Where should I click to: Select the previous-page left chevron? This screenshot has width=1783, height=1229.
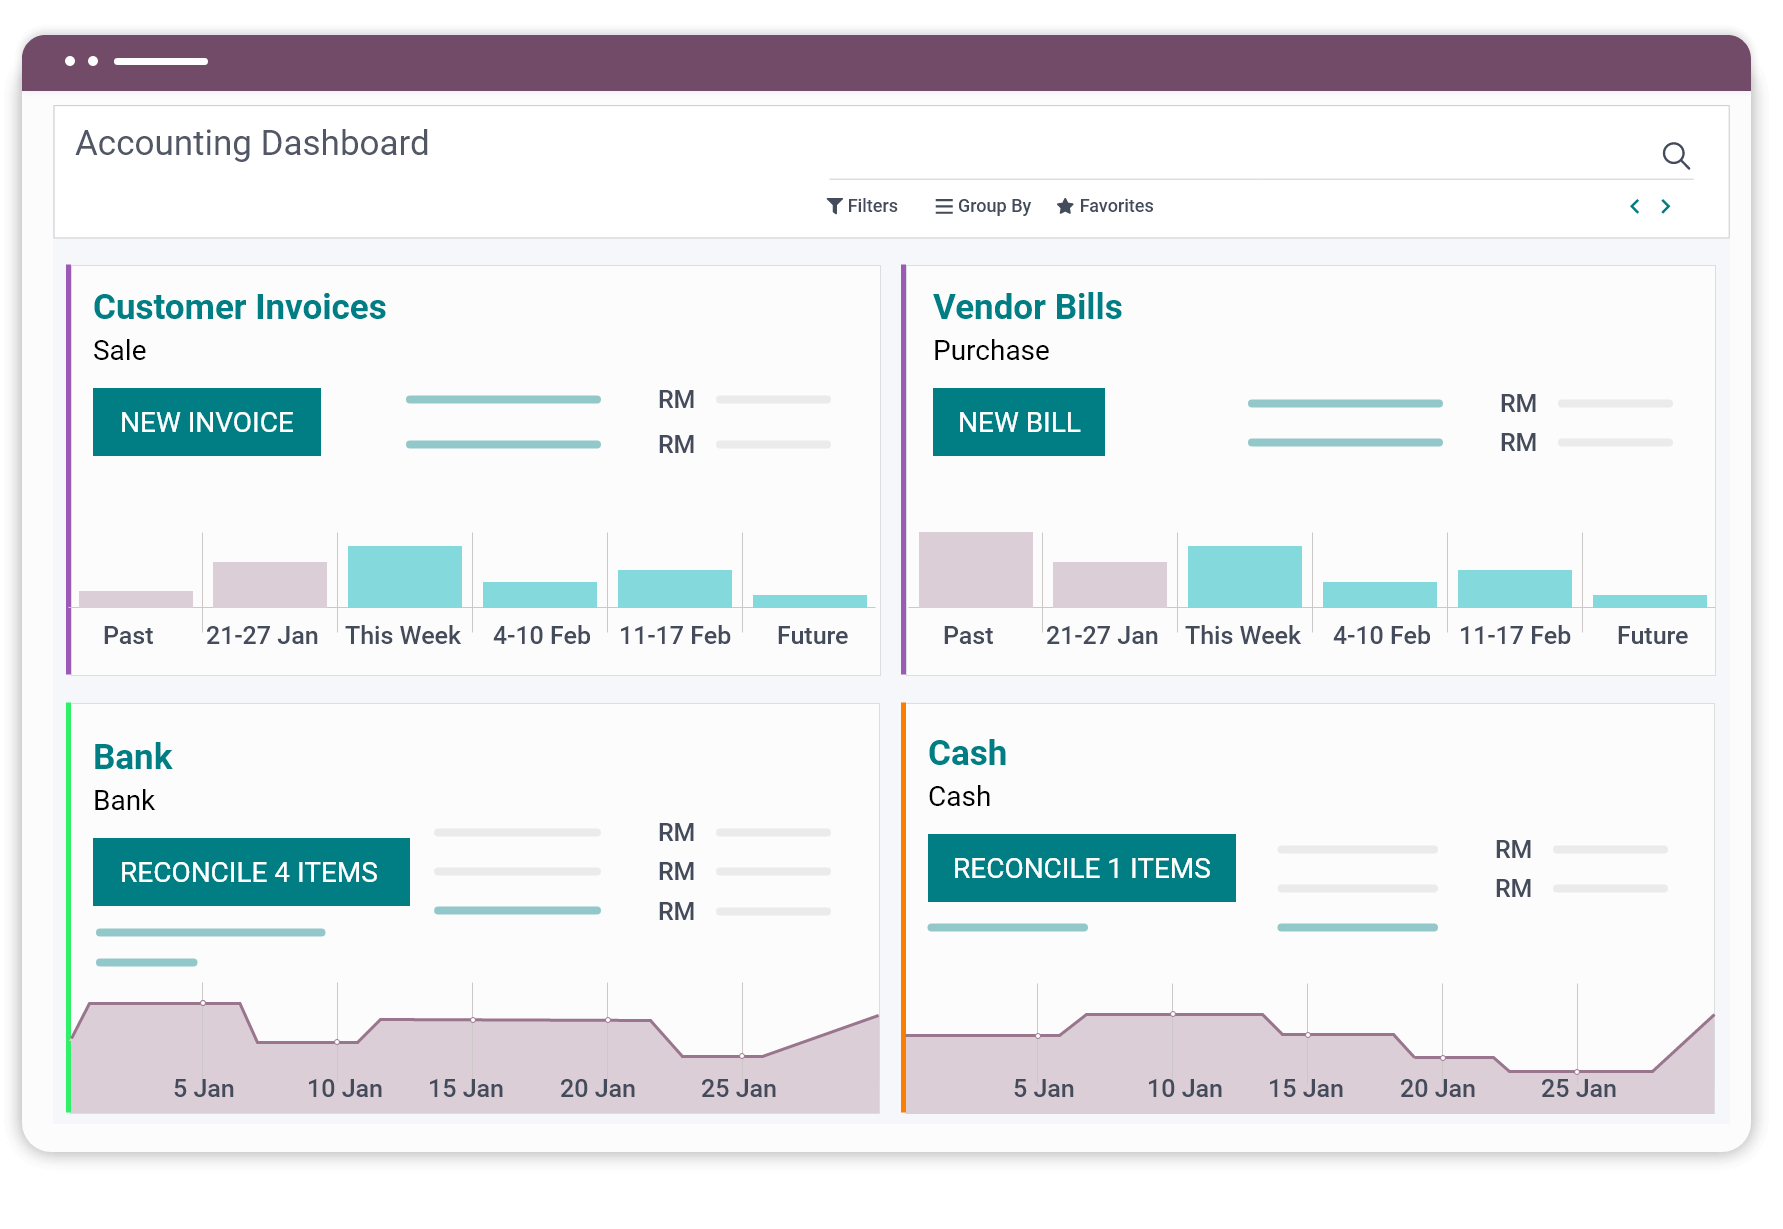[x=1633, y=206]
